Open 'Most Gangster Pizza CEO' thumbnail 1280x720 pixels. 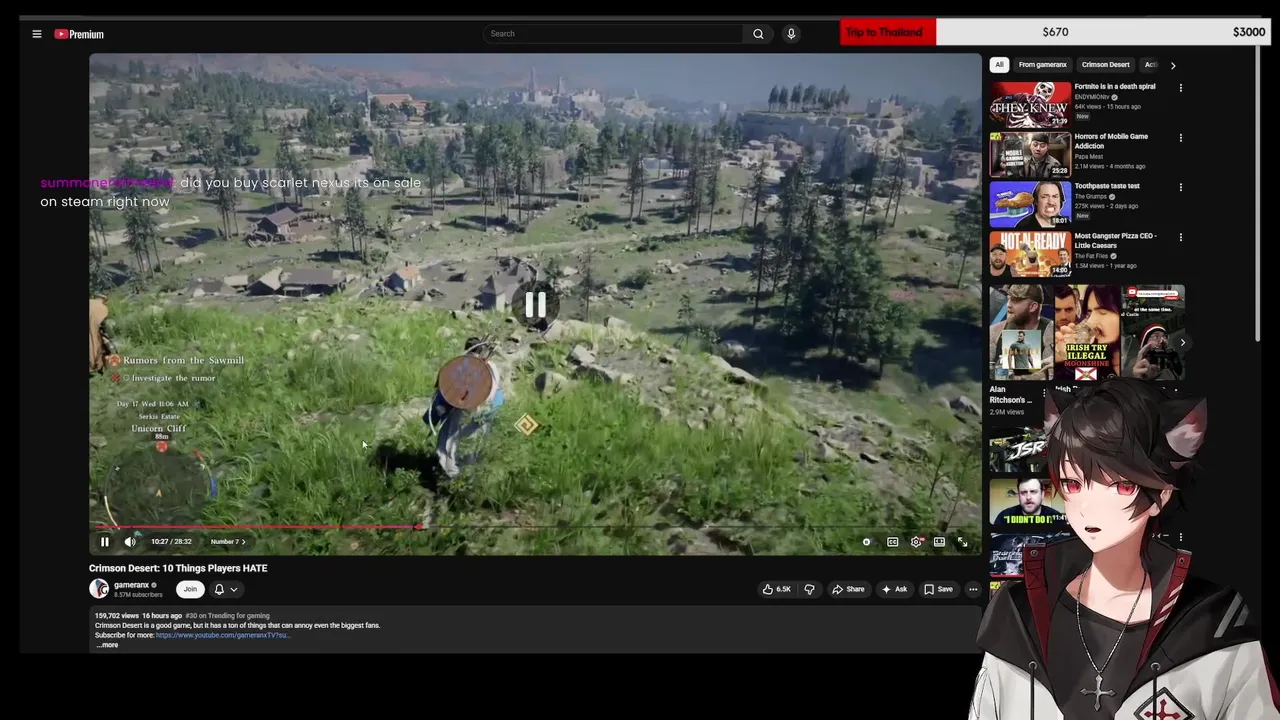tap(1030, 254)
